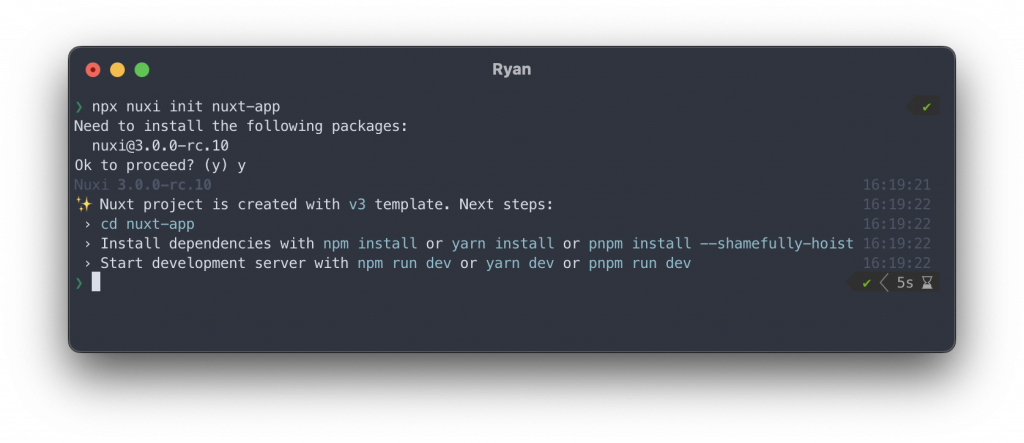1024x443 pixels.
Task: Click the 'cd nuxt-app' command text
Action: [x=147, y=224]
